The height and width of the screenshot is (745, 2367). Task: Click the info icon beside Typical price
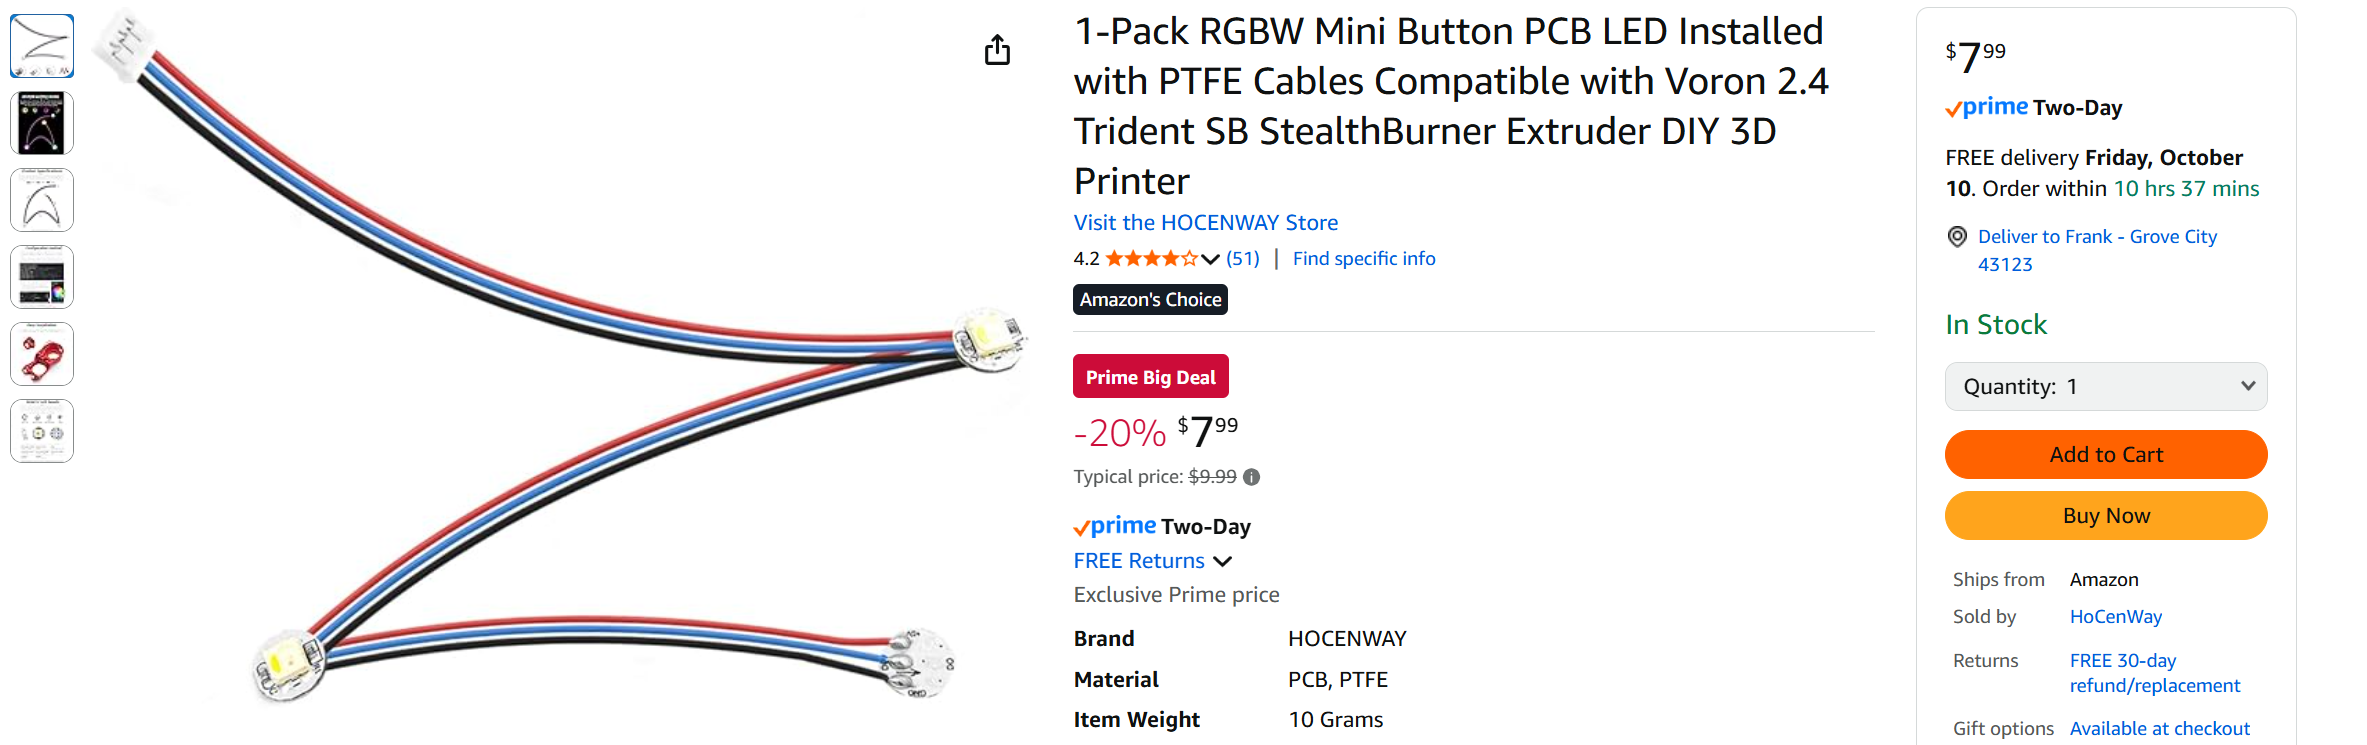click(1251, 477)
